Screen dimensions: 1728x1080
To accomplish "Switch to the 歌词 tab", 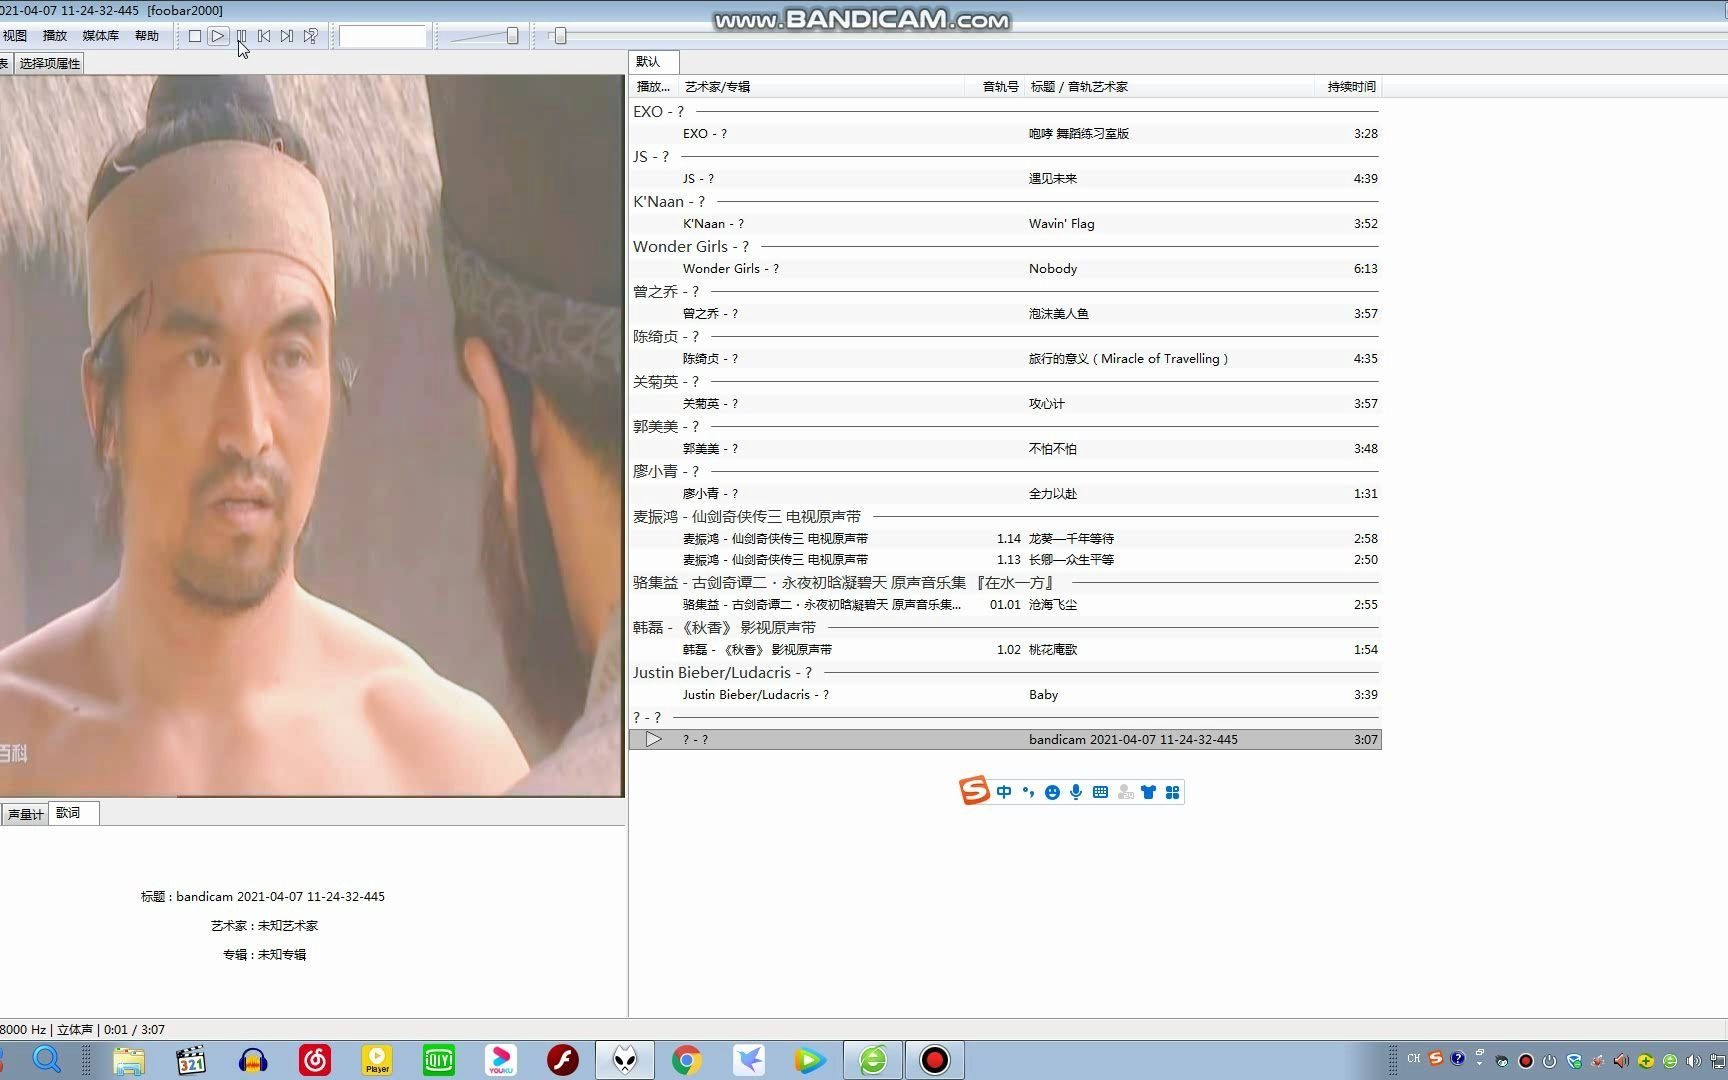I will point(74,813).
